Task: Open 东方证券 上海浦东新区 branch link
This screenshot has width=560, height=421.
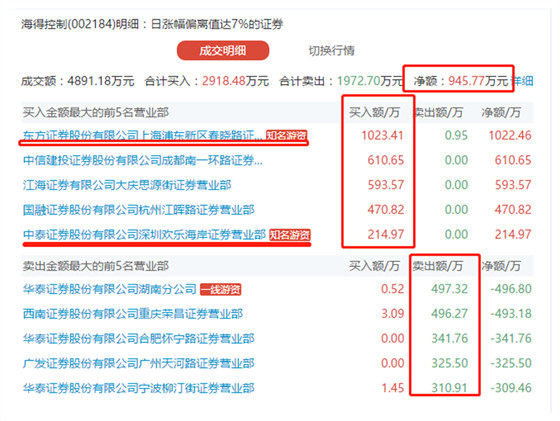Action: pyautogui.click(x=142, y=135)
